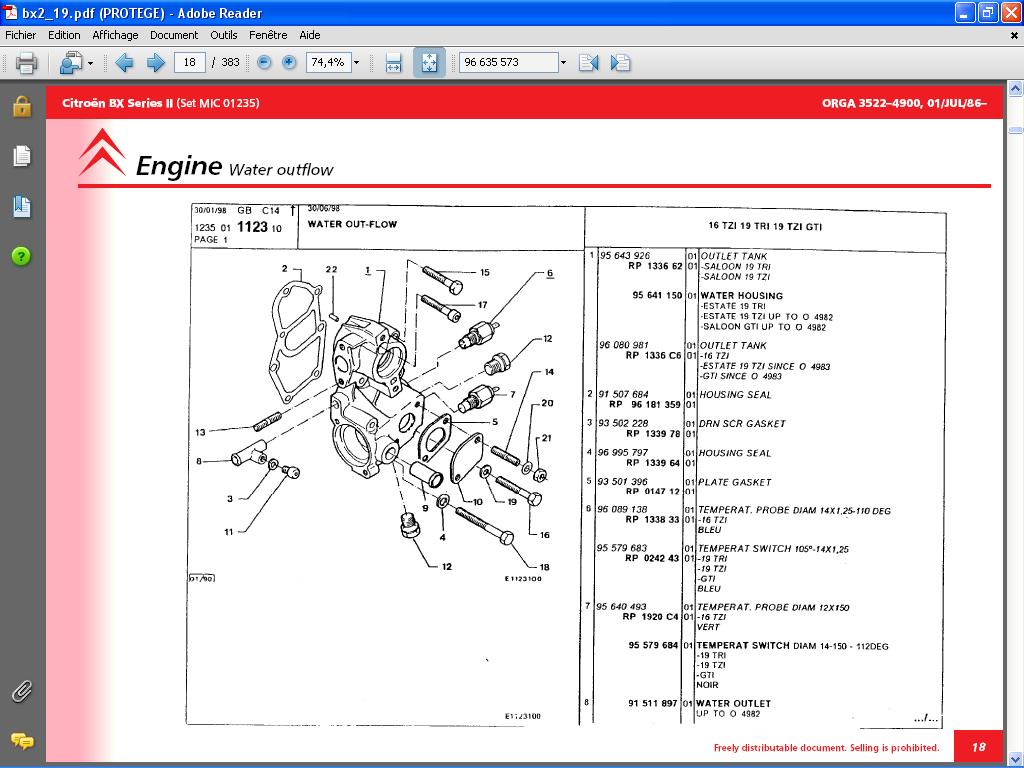Screen dimensions: 1024x768
Task: Open the green help question mark panel
Action: click(21, 256)
